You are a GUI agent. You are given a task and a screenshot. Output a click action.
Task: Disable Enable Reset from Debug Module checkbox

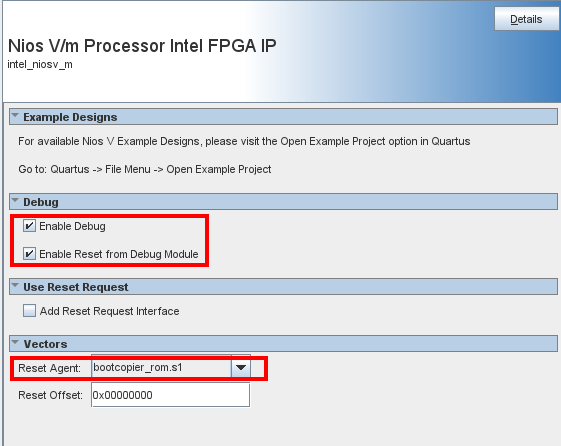coord(29,254)
